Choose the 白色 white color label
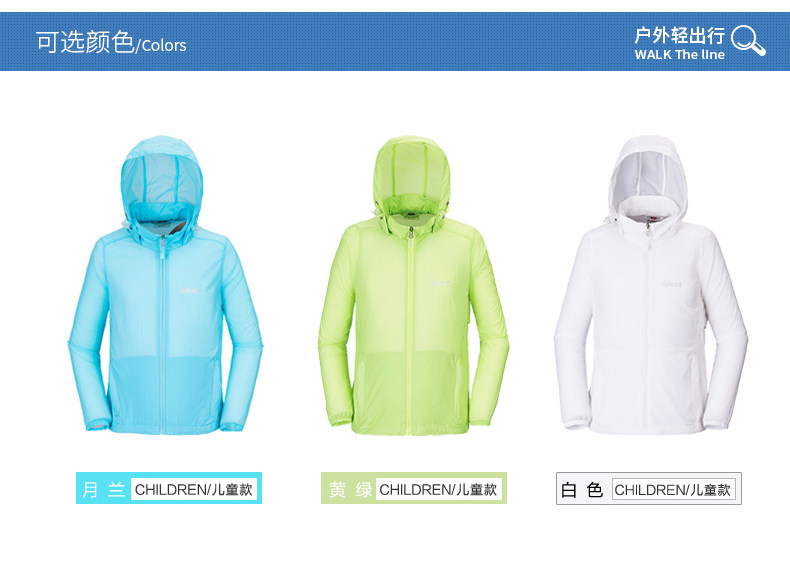Screen dimensions: 790x576 (x=582, y=489)
